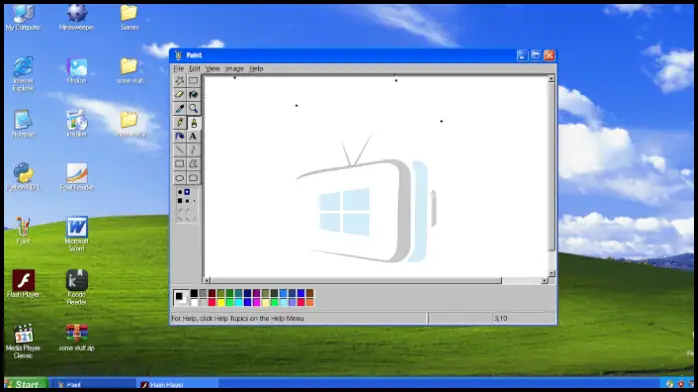Select the Photon desktop icon
The image size is (698, 392).
pyautogui.click(x=77, y=71)
